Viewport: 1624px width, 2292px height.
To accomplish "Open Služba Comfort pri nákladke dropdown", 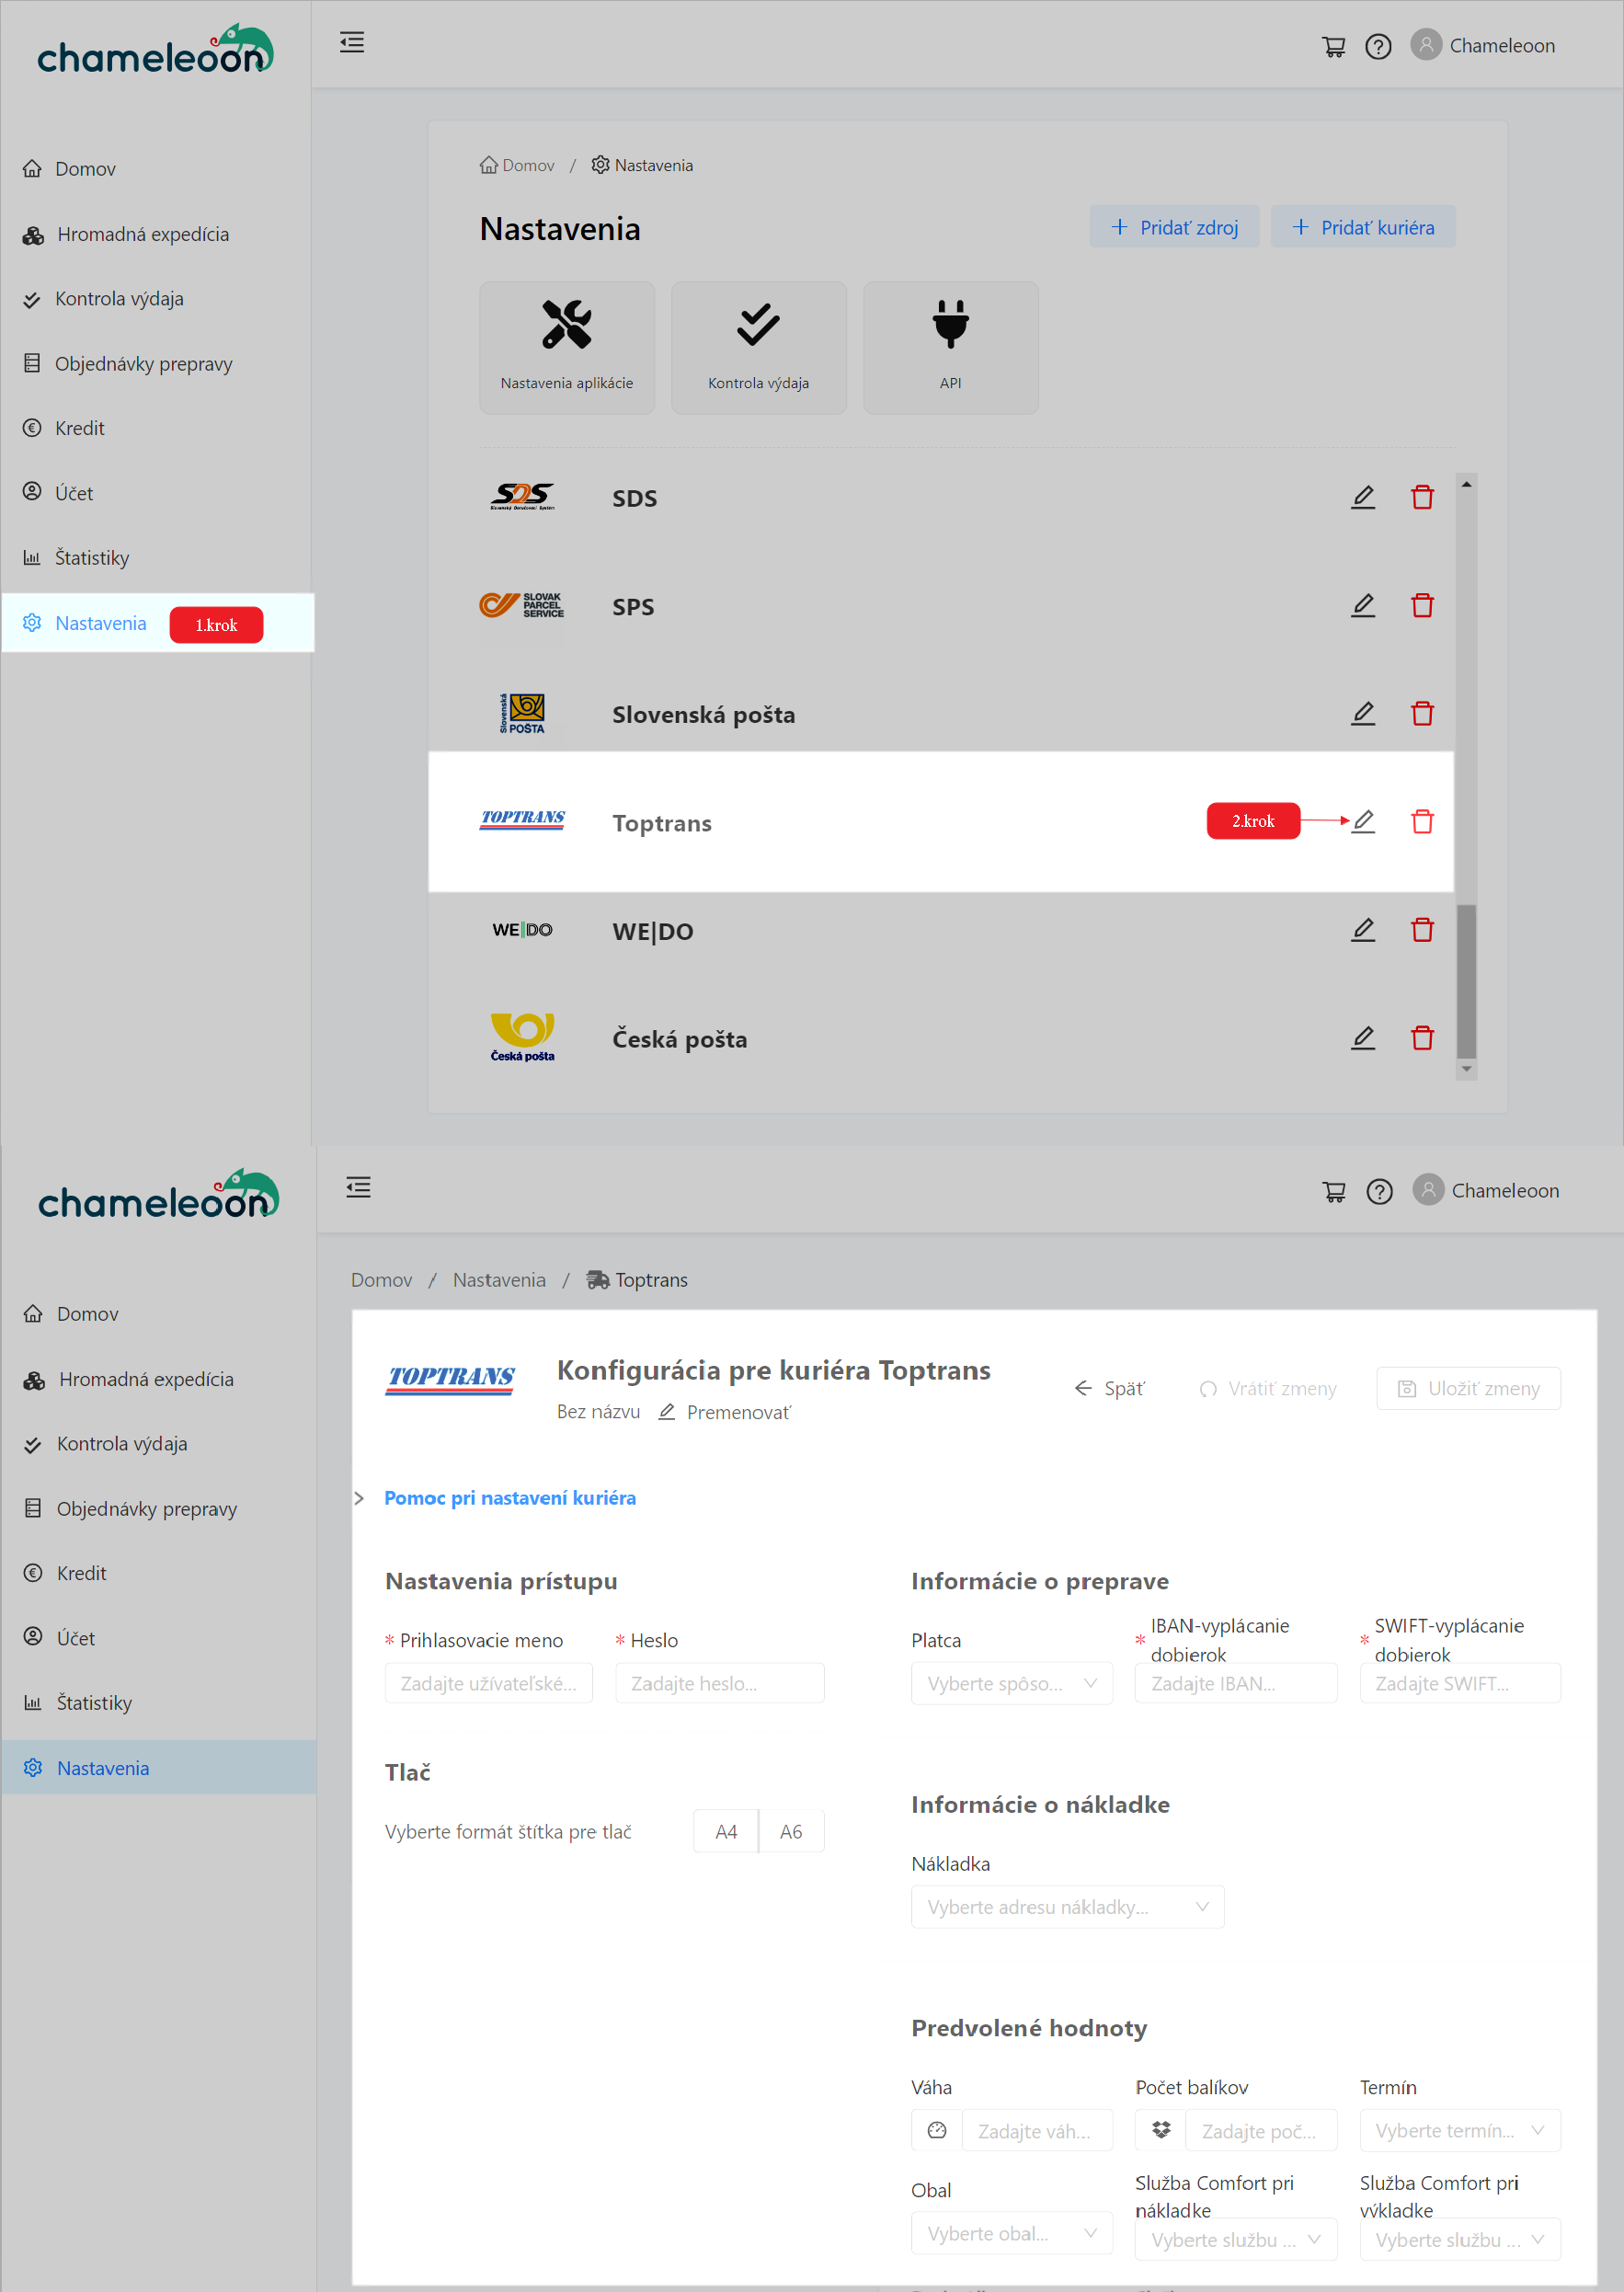I will point(1236,2240).
